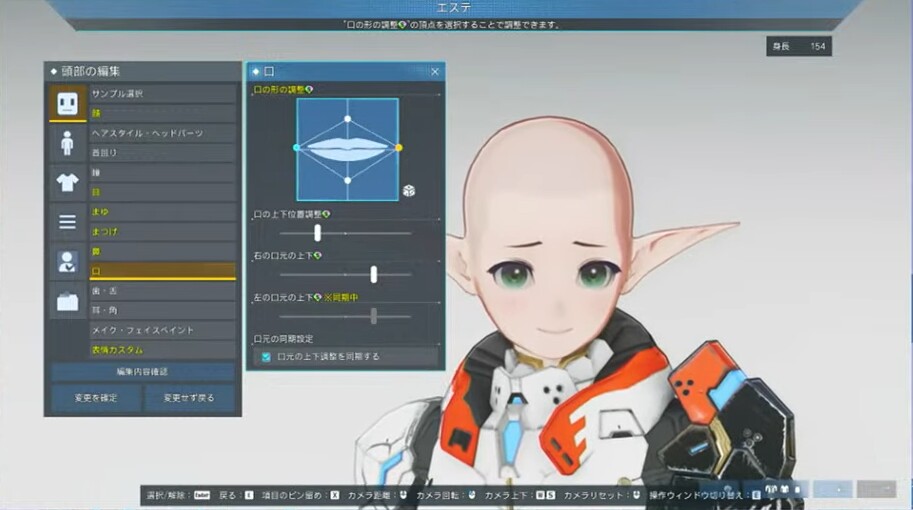Viewport: 913px width, 510px height.
Task: Open the body editing category icon
Action: [x=68, y=143]
